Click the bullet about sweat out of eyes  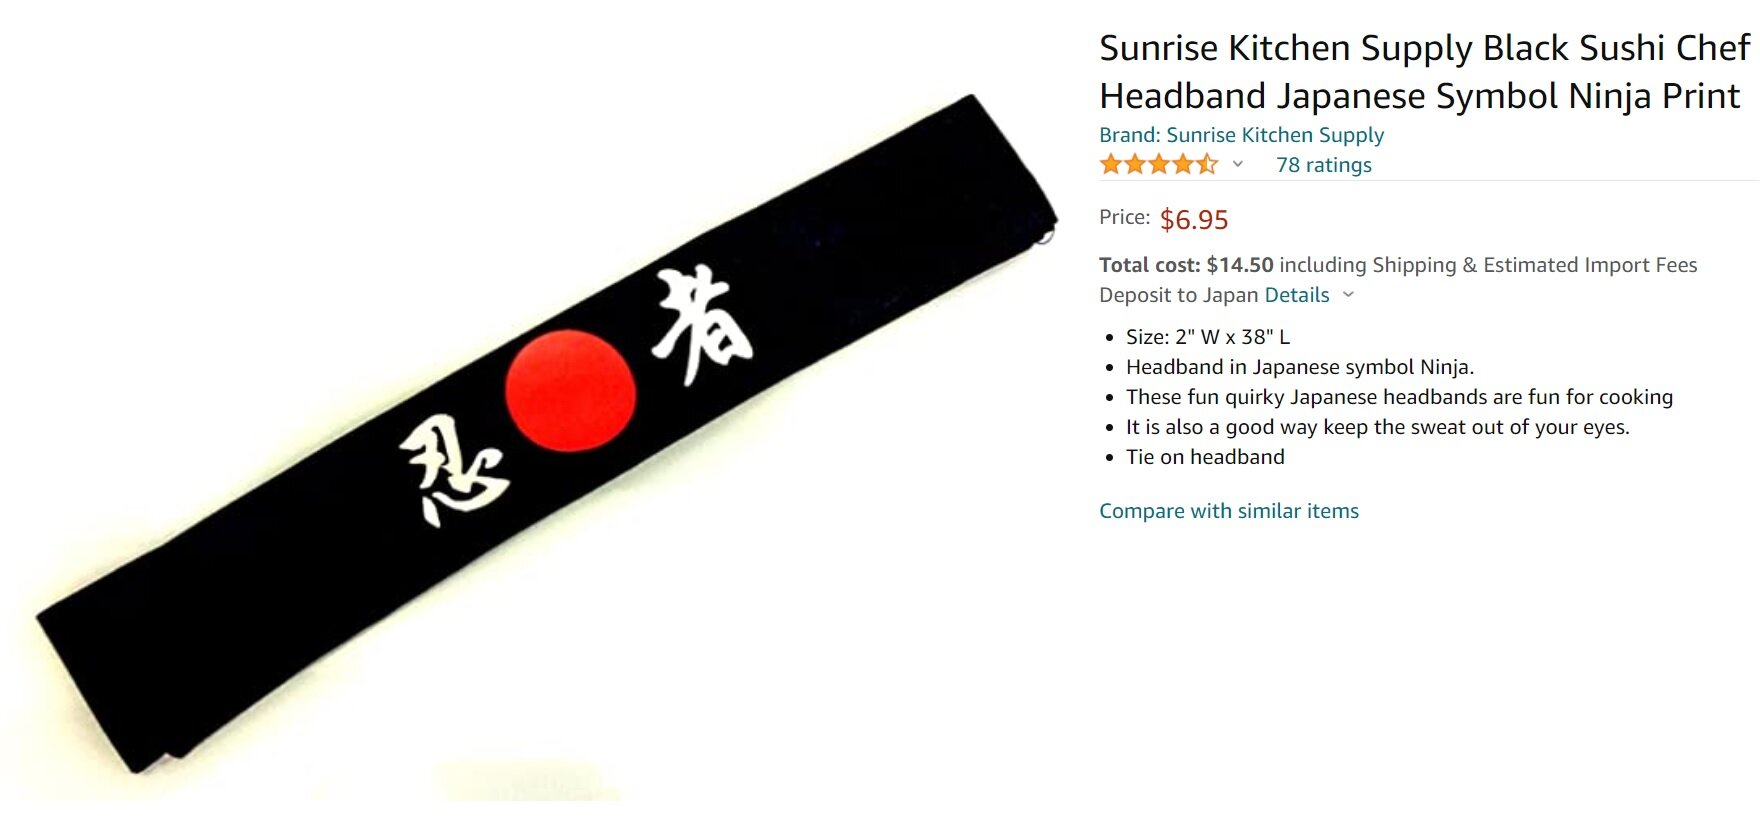(1378, 427)
